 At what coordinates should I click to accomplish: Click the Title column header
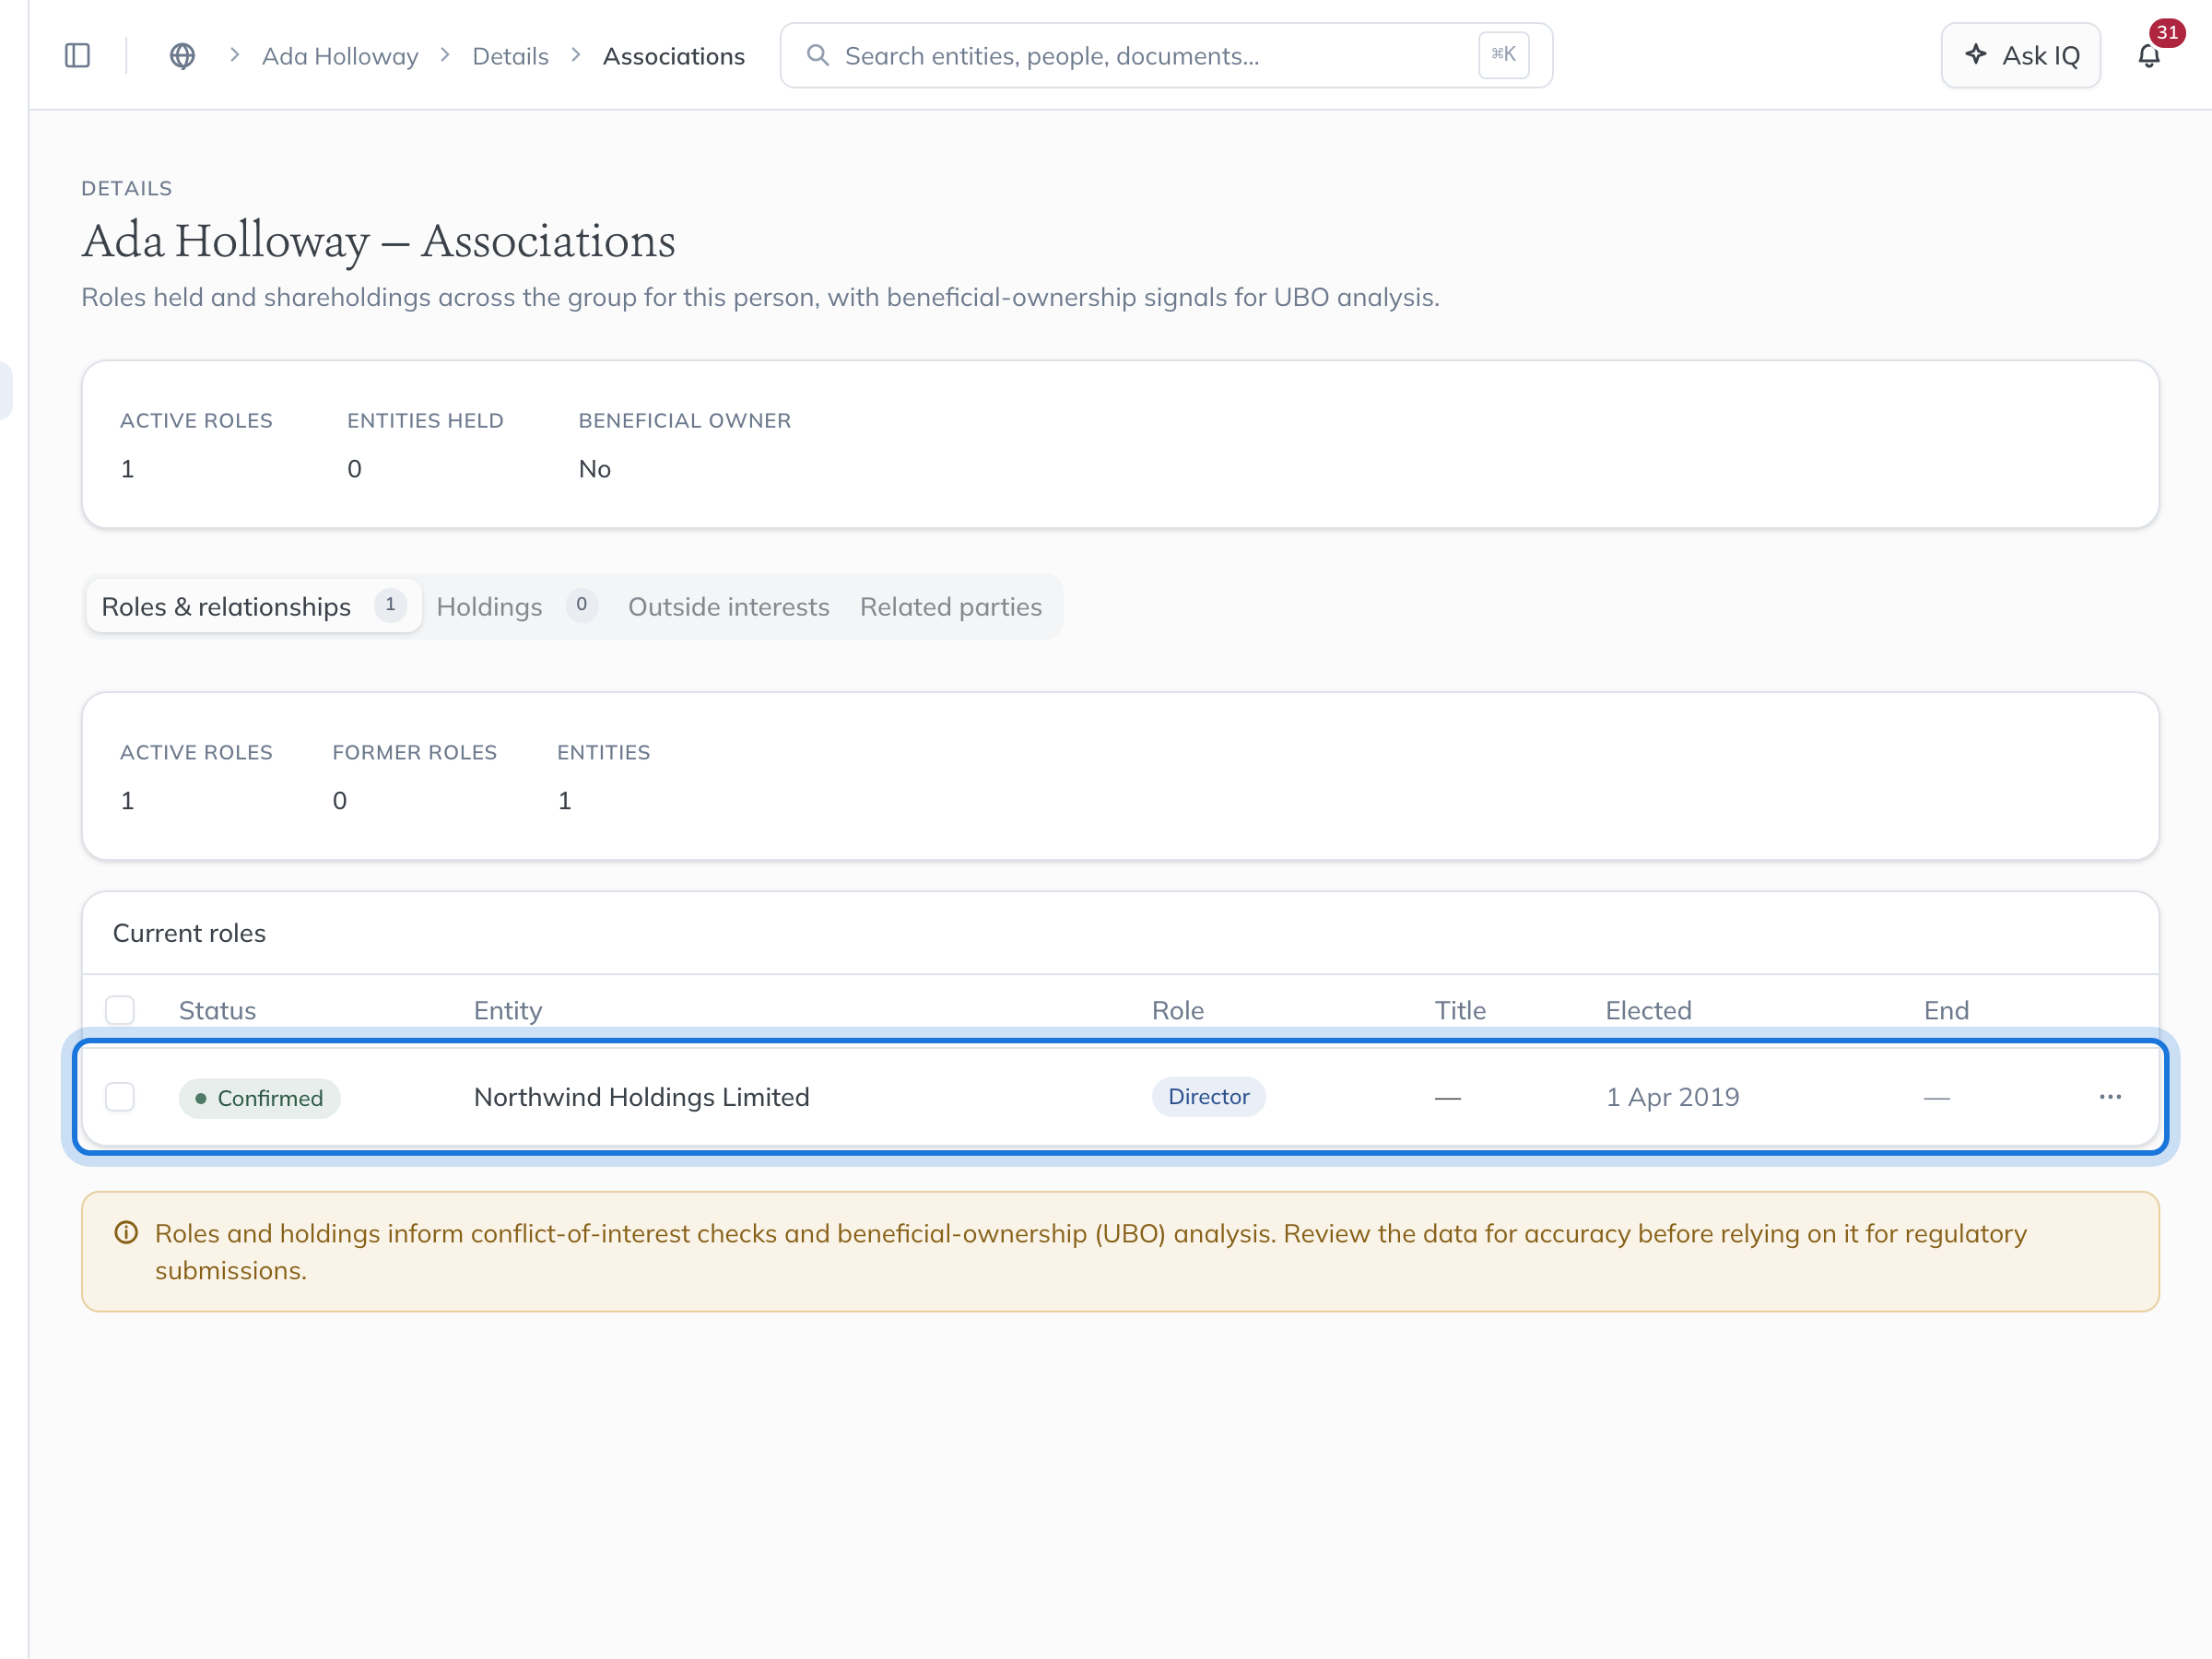coord(1460,1010)
